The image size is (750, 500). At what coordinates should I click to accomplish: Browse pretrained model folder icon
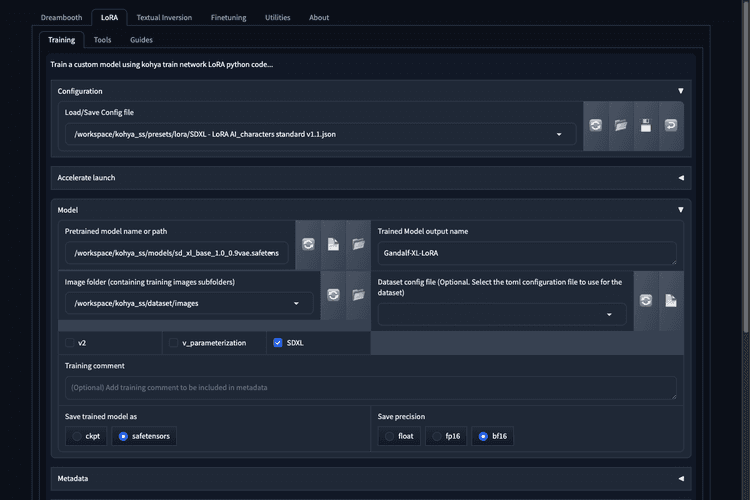point(357,244)
